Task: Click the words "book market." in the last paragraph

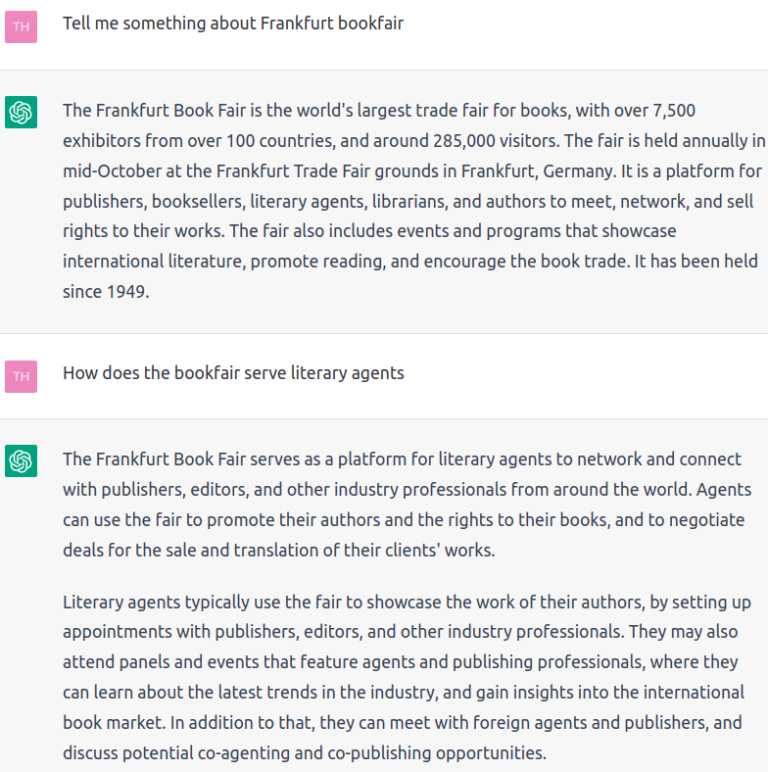Action: point(114,723)
